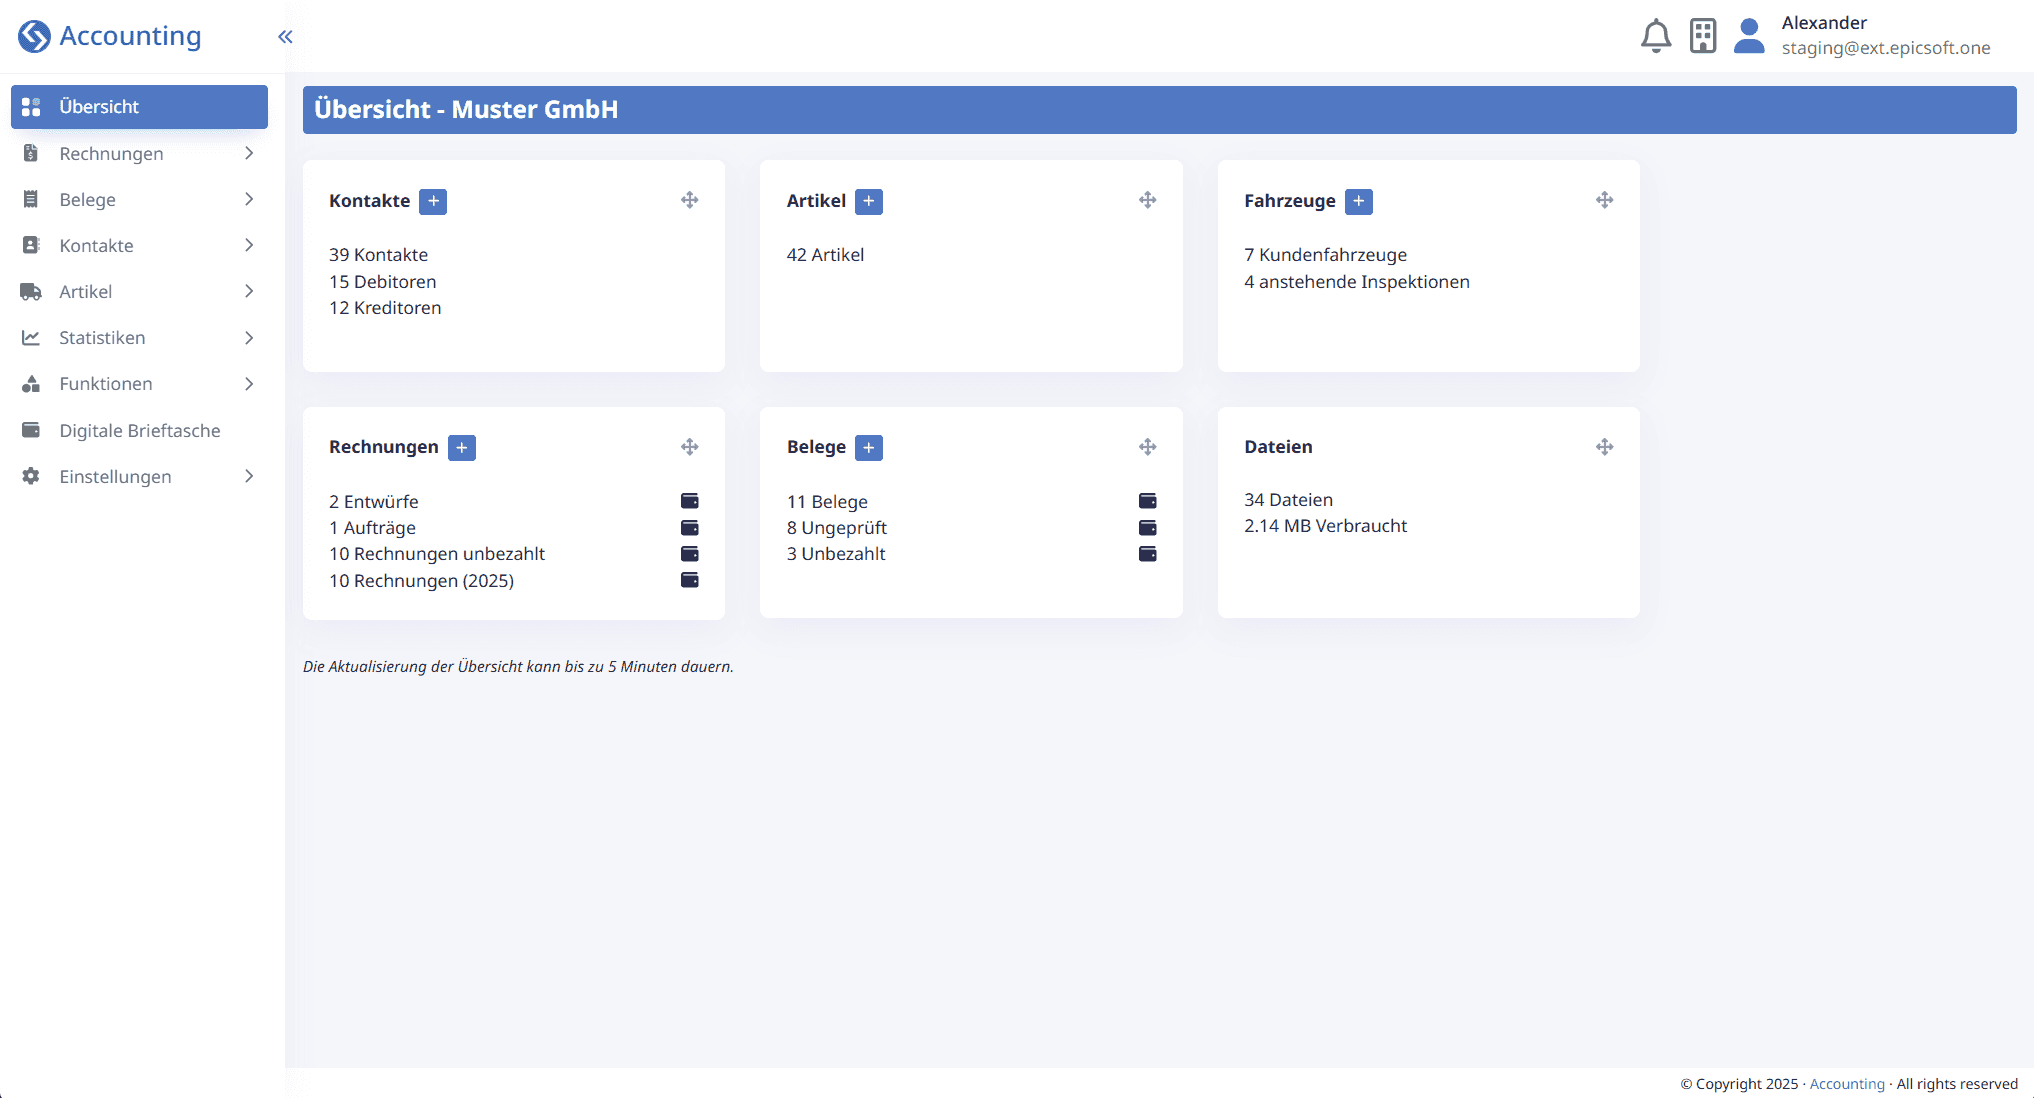
Task: Collapse the sidebar with the double-chevron icon
Action: 285,37
